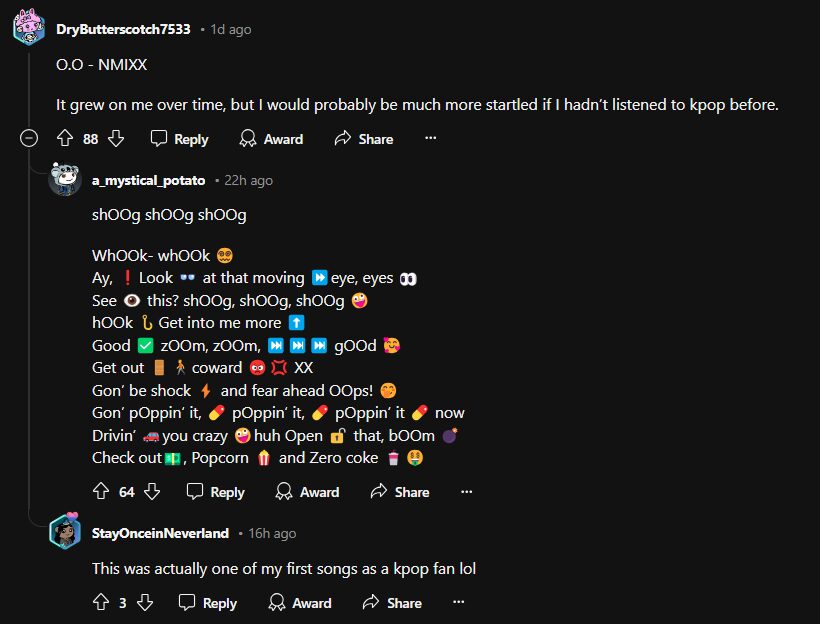Award StayOnceinNeverland's comment
Image resolution: width=820 pixels, height=624 pixels.
299,602
